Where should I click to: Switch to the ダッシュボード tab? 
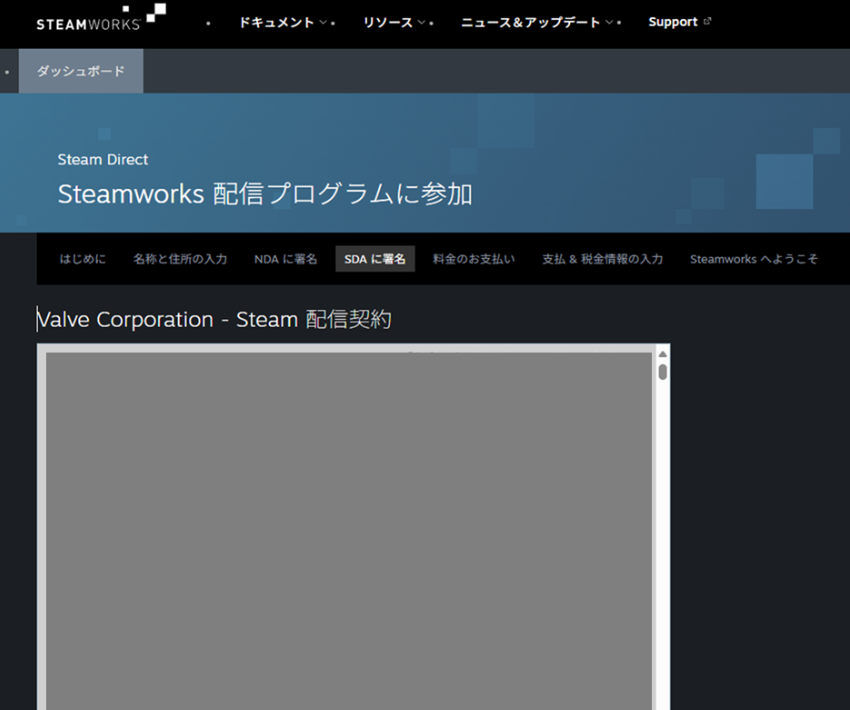(x=81, y=71)
